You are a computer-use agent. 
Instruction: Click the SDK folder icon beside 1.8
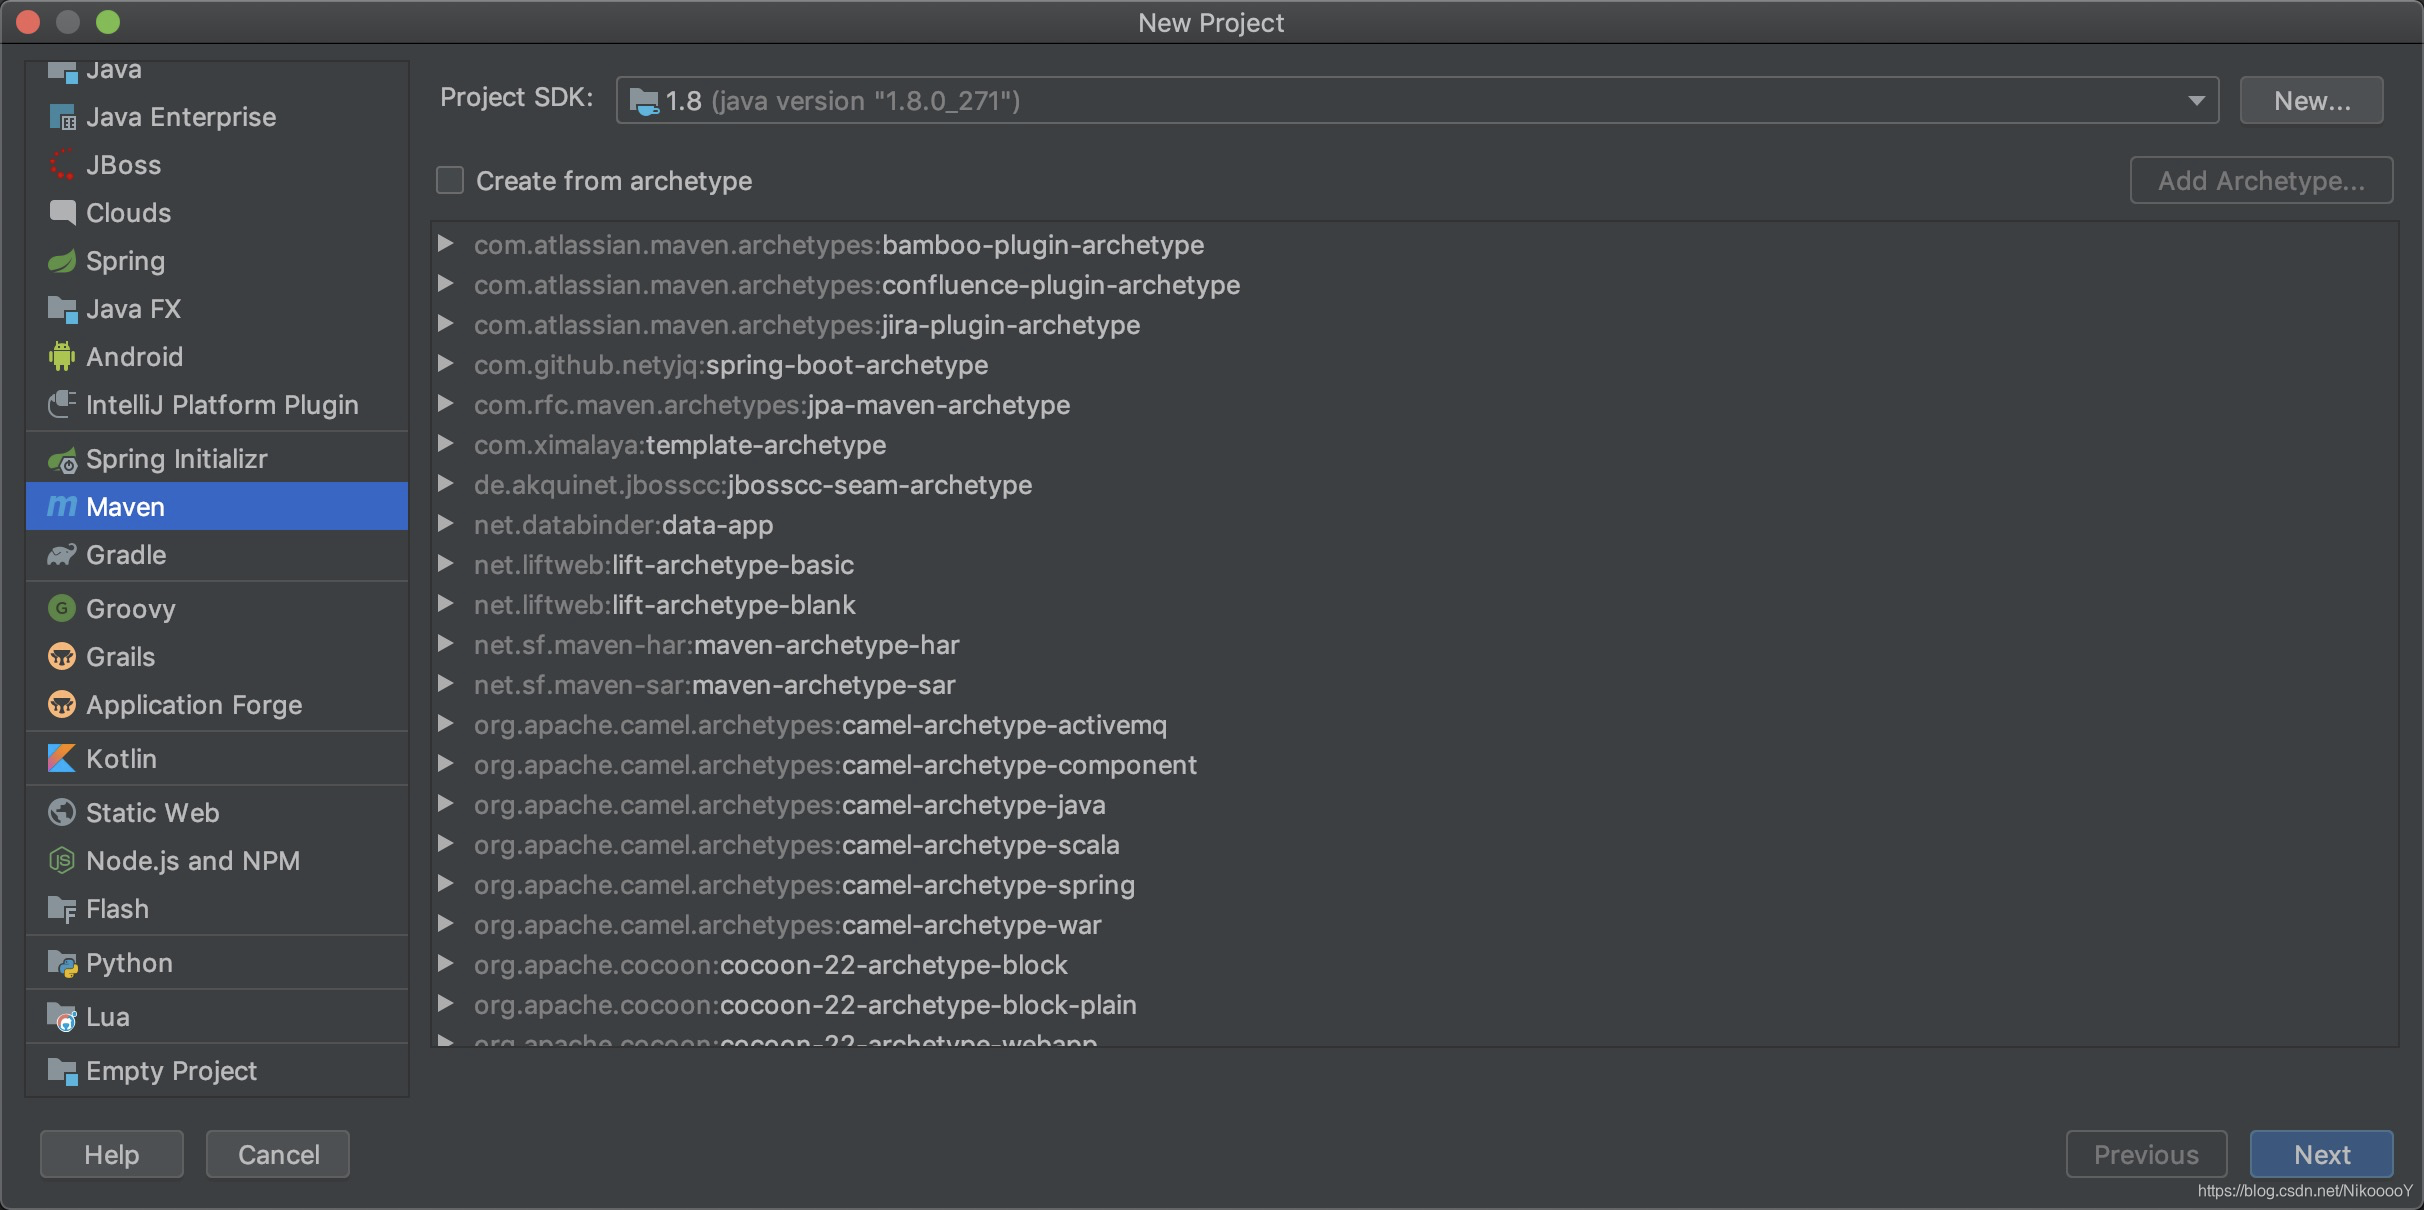(x=644, y=101)
